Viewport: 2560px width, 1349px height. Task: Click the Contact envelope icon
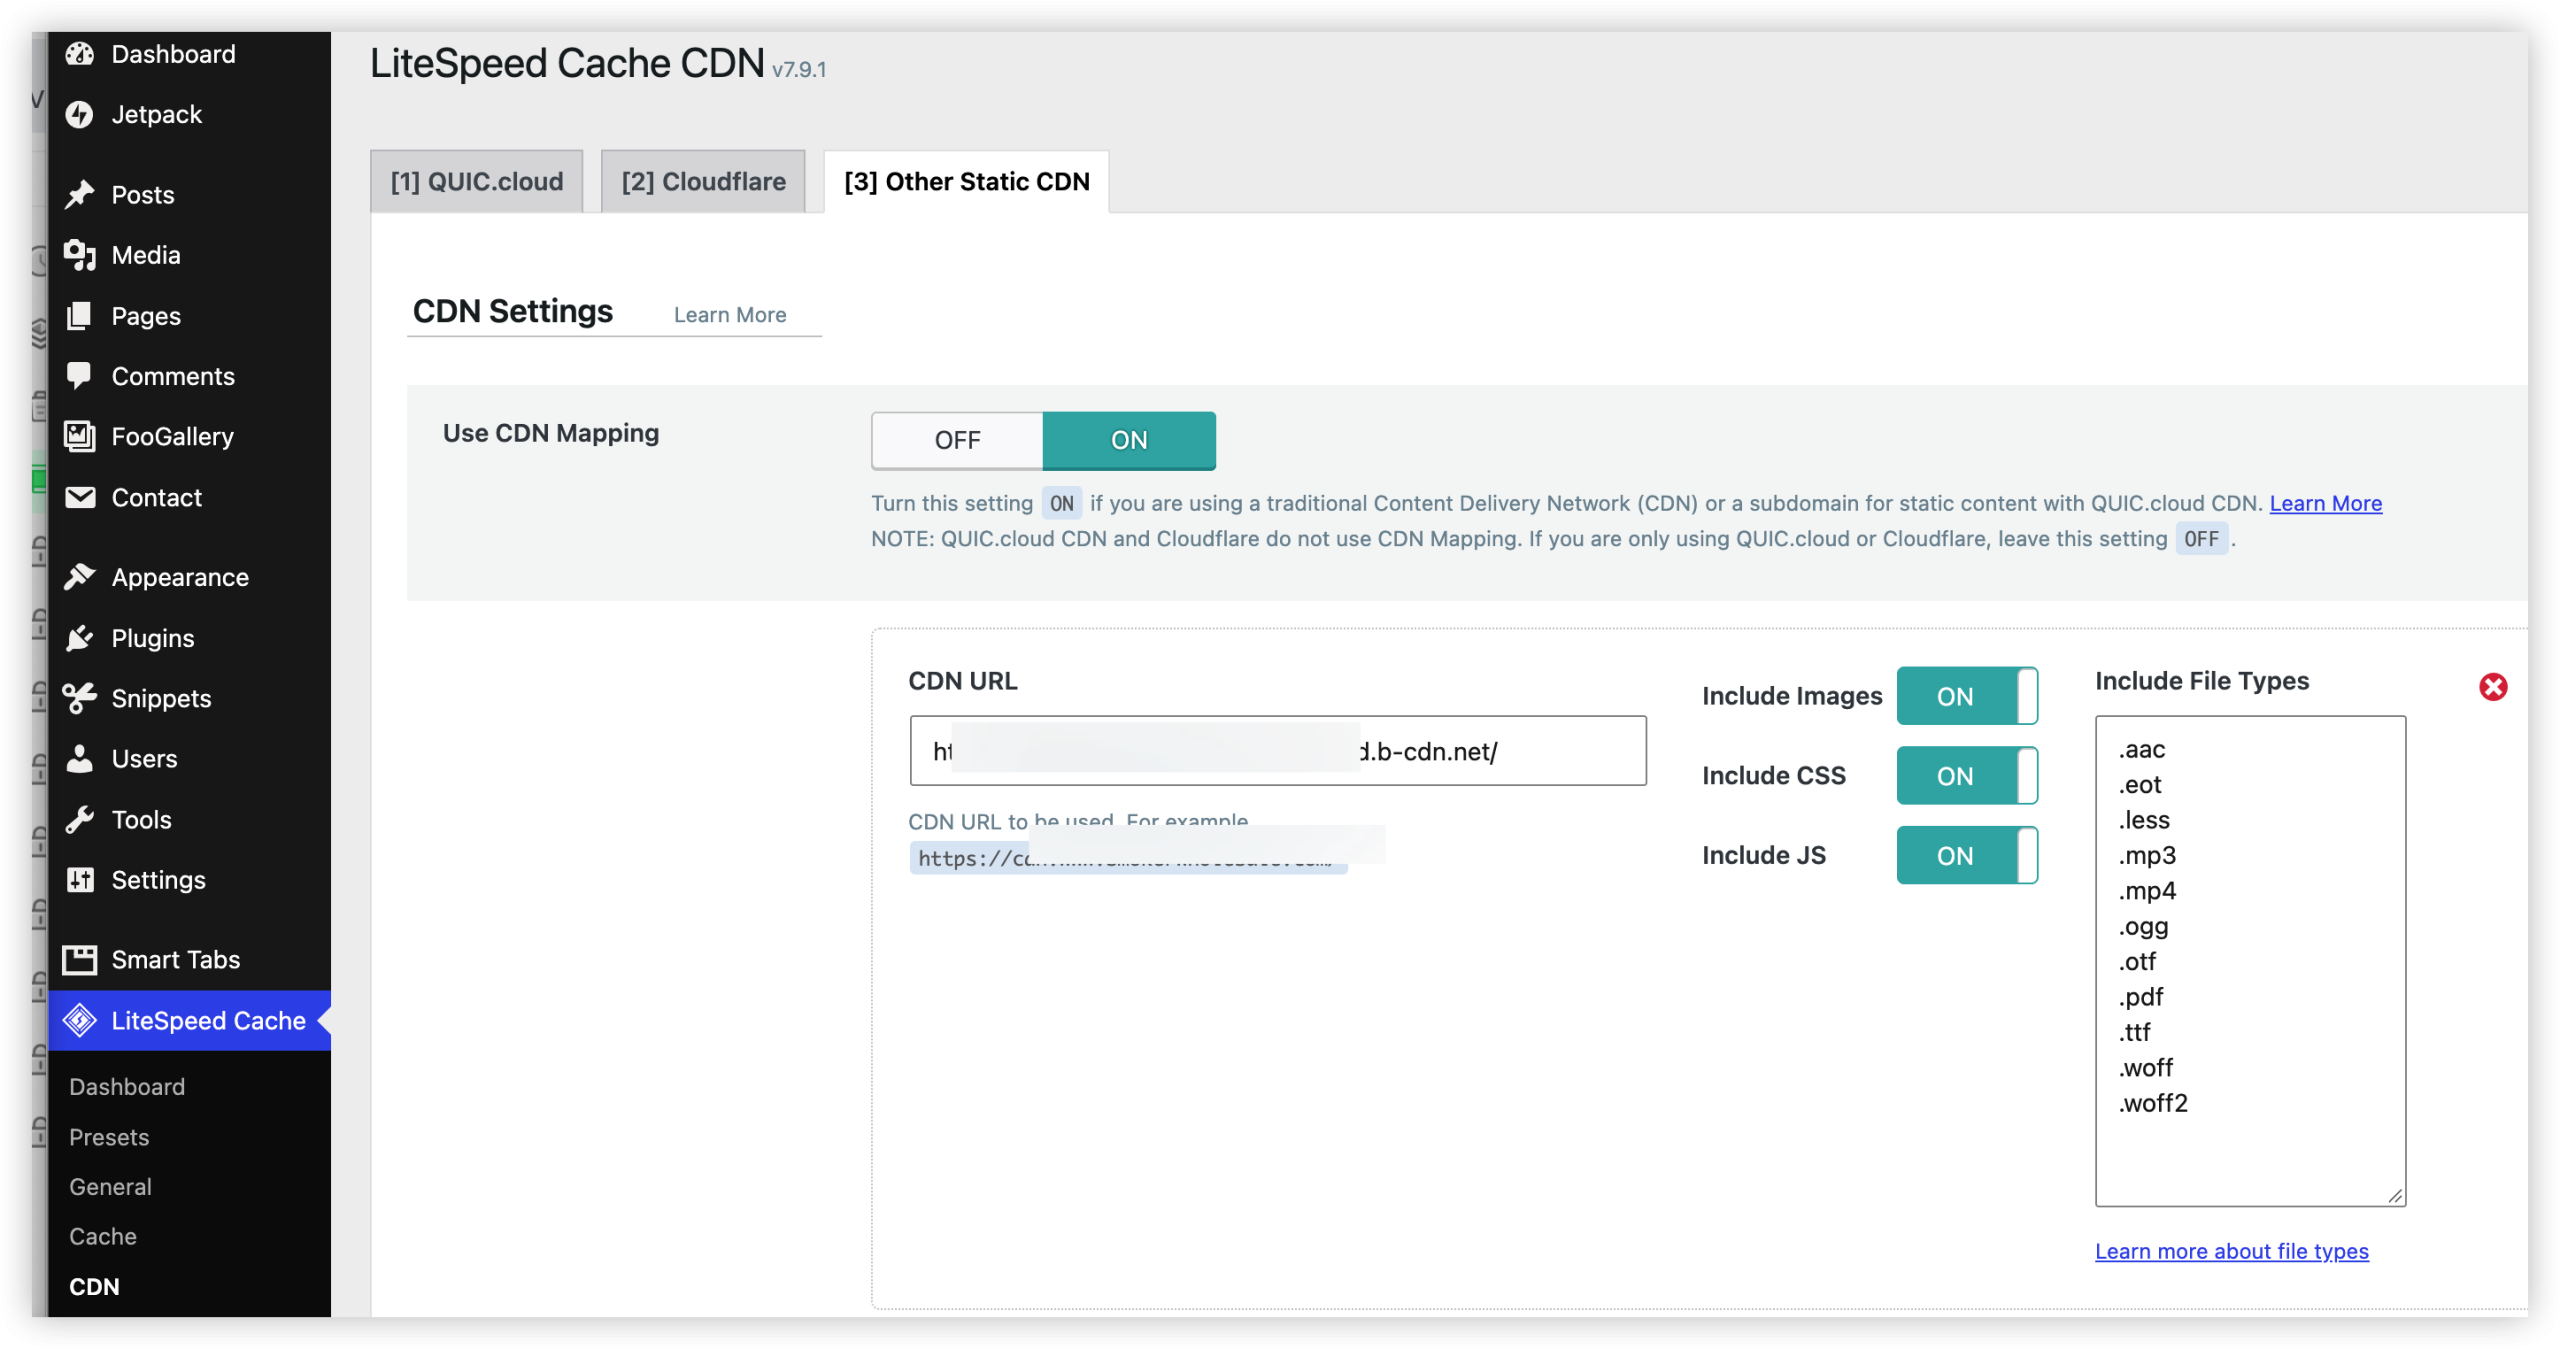[79, 497]
